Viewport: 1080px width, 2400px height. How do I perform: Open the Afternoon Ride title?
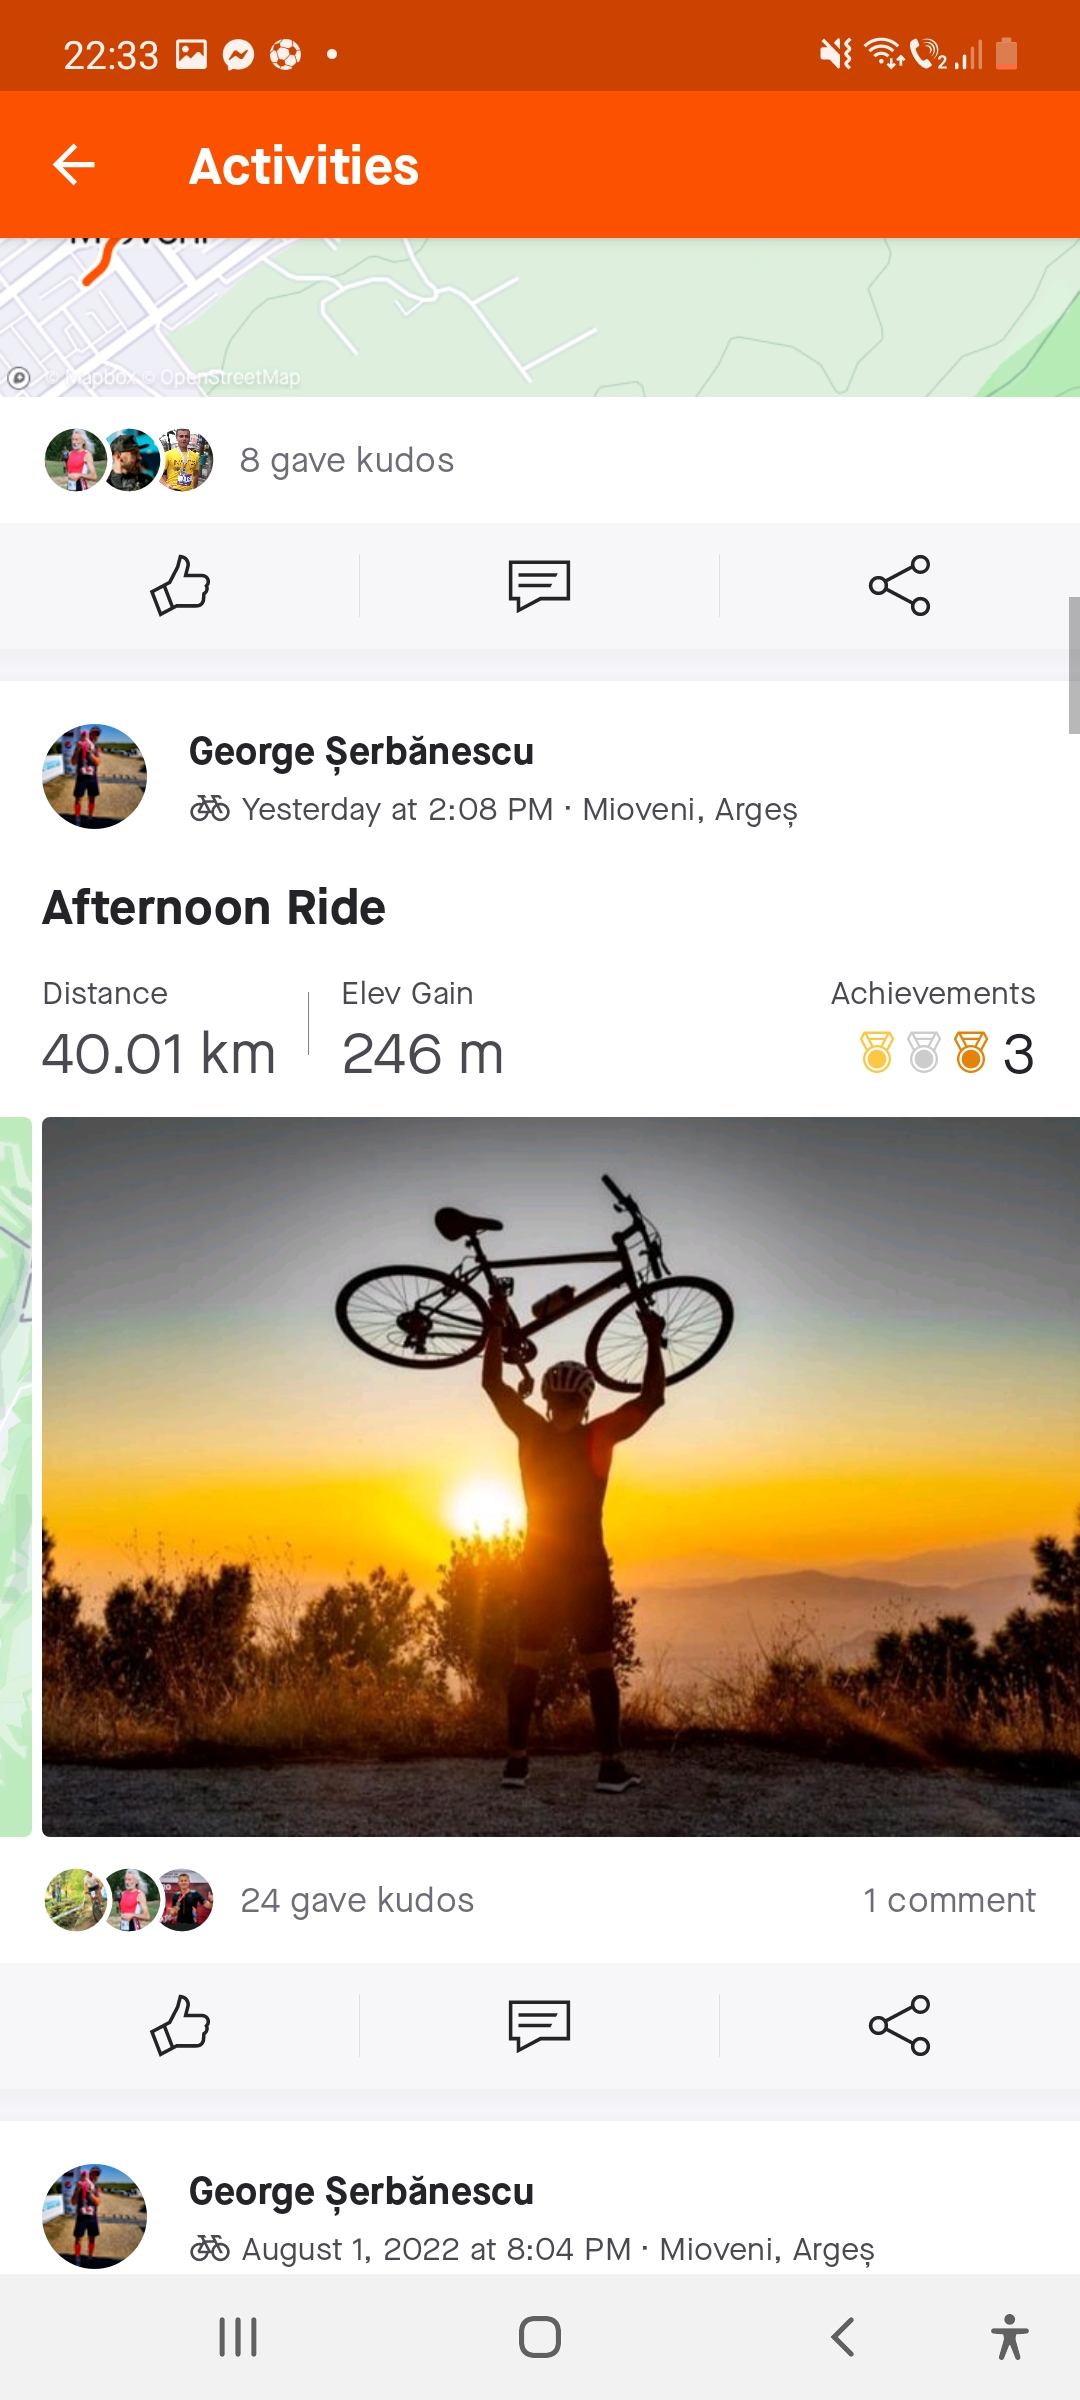click(214, 908)
